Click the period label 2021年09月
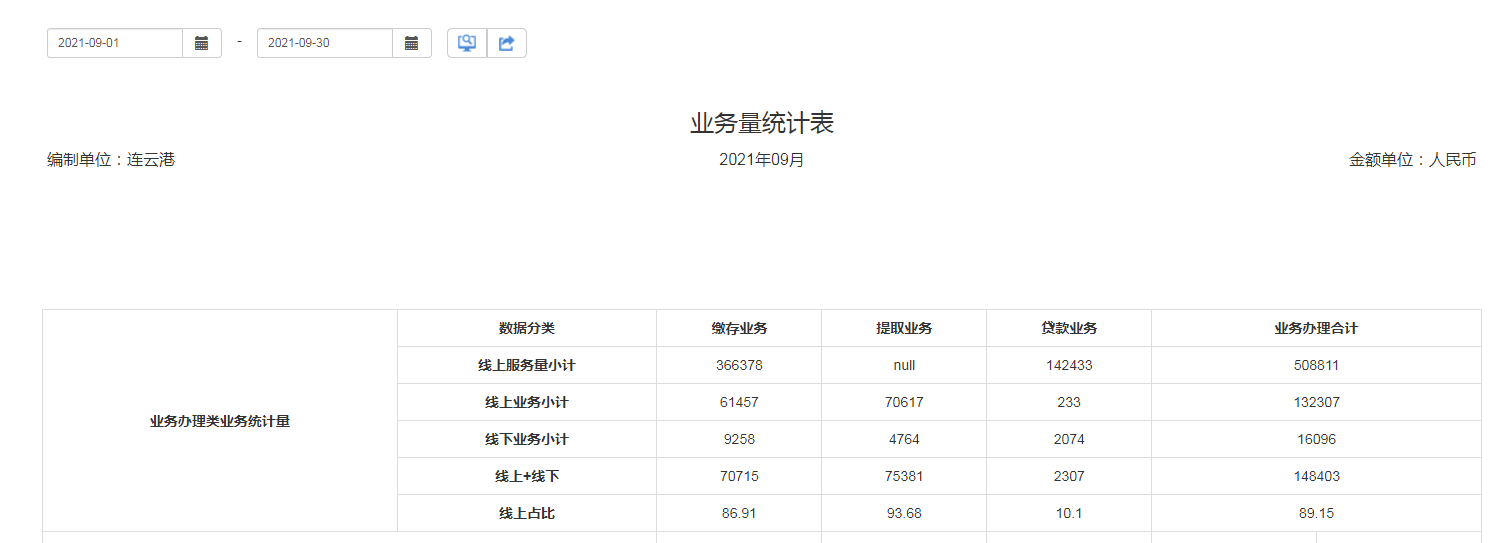Image resolution: width=1506 pixels, height=543 pixels. (762, 160)
